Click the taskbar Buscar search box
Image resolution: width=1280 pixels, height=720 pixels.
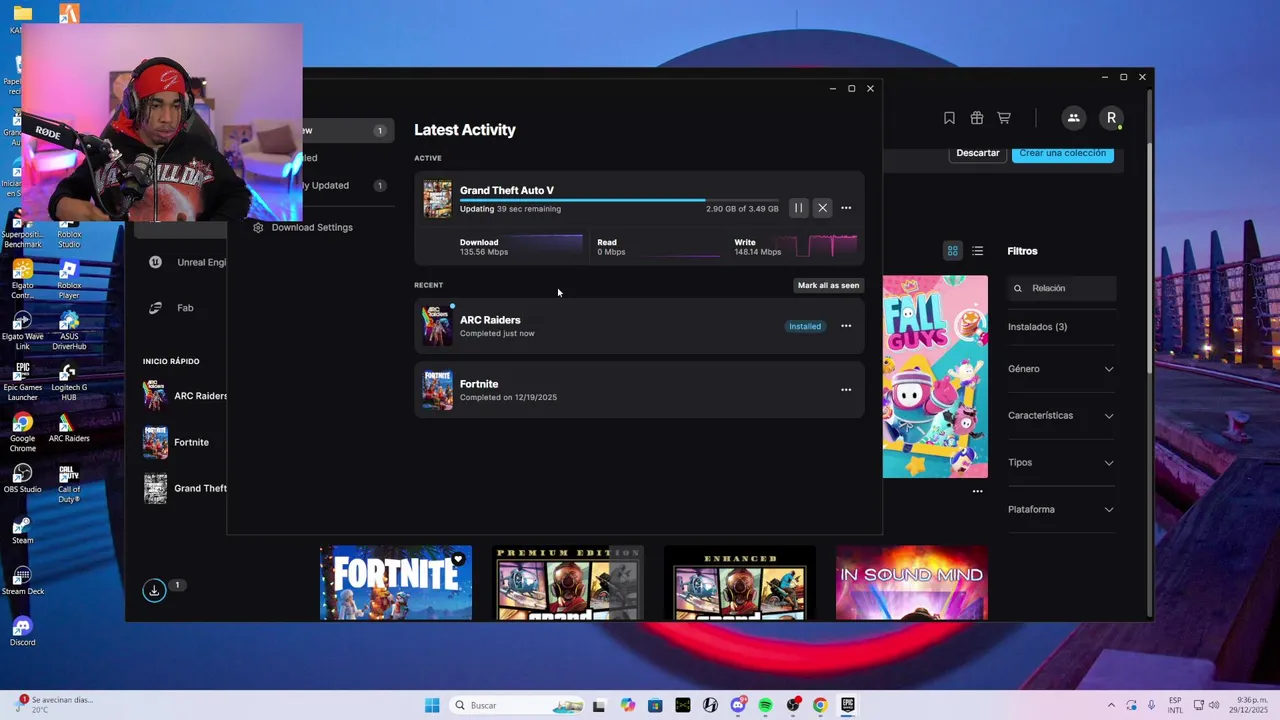[x=515, y=705]
